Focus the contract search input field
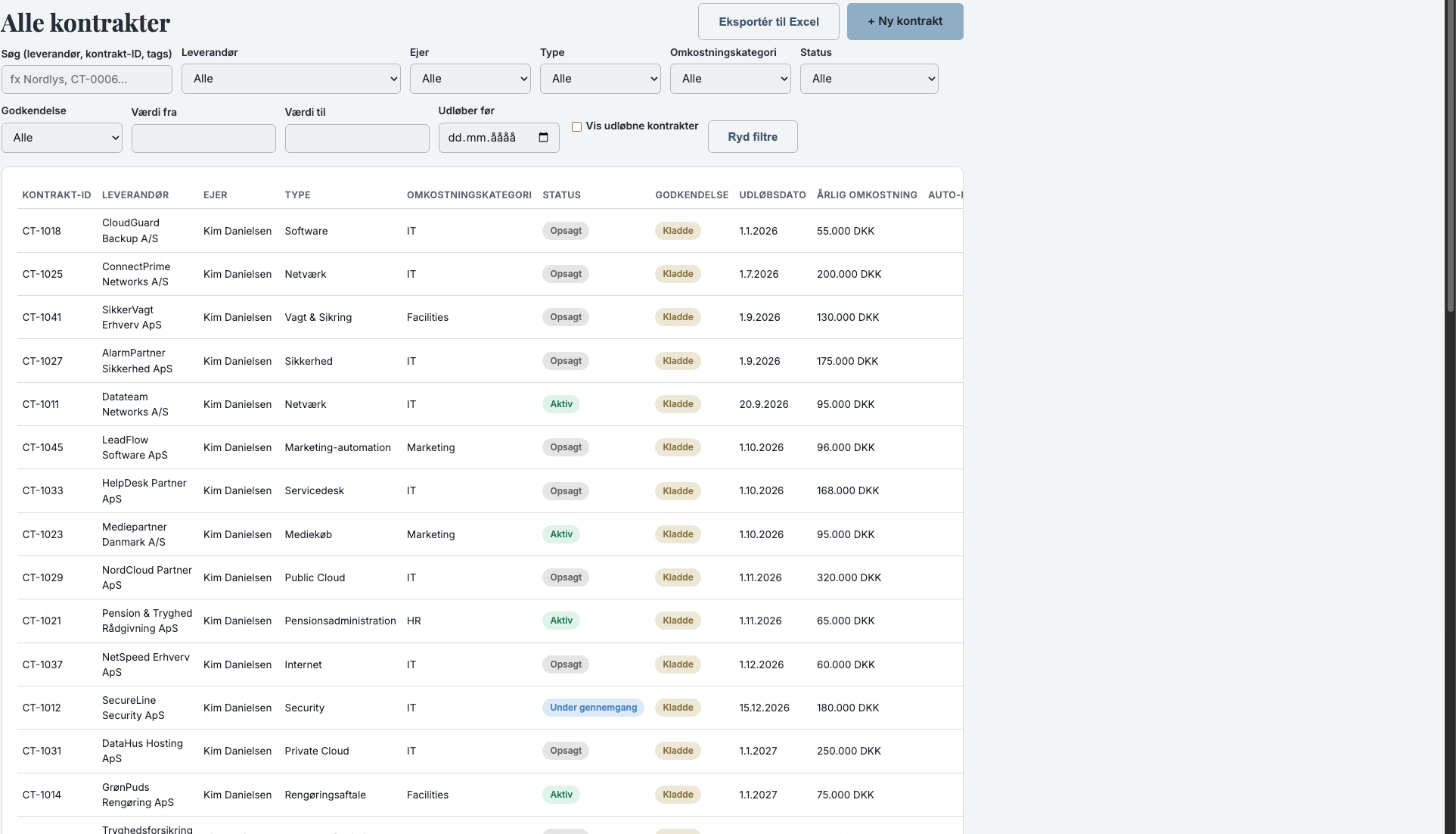Image resolution: width=1456 pixels, height=834 pixels. (x=87, y=79)
